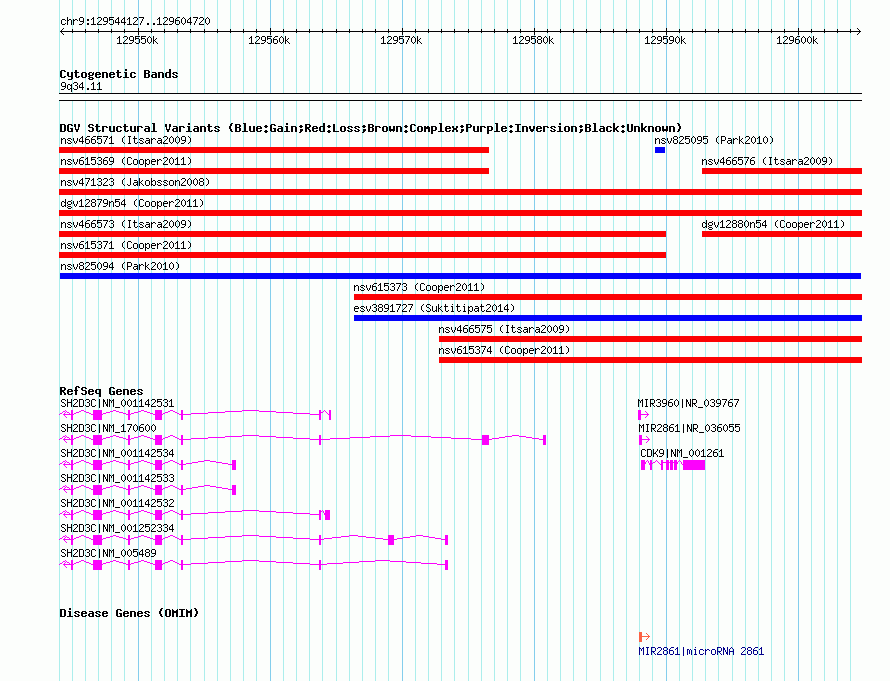Click the DGV Structural Variants track title
This screenshot has height=681, width=890.
[x=371, y=128]
